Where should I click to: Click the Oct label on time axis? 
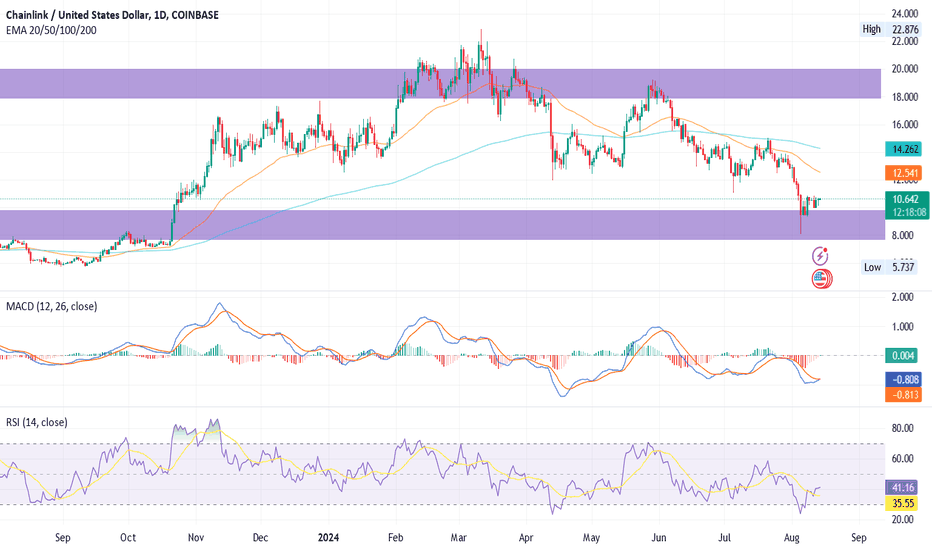[x=128, y=538]
